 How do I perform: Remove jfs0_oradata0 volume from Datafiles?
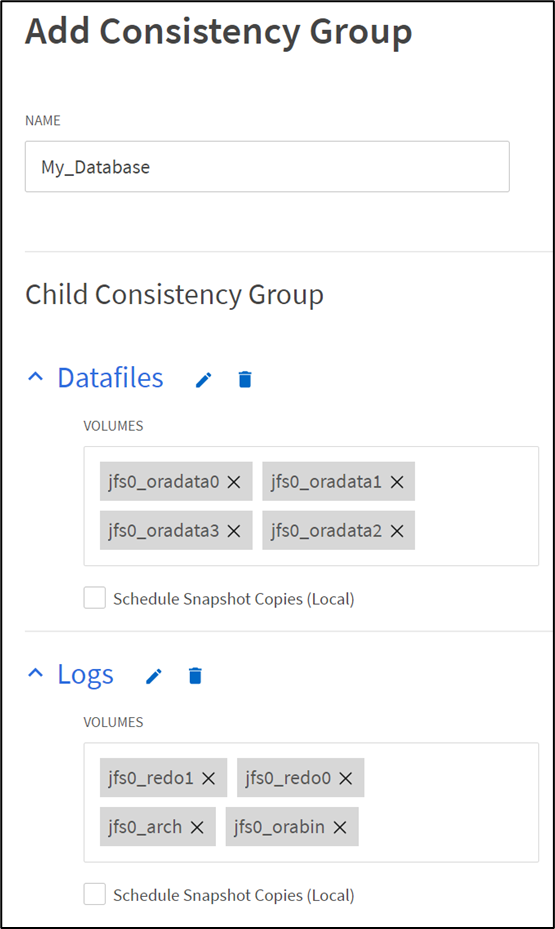coord(234,482)
